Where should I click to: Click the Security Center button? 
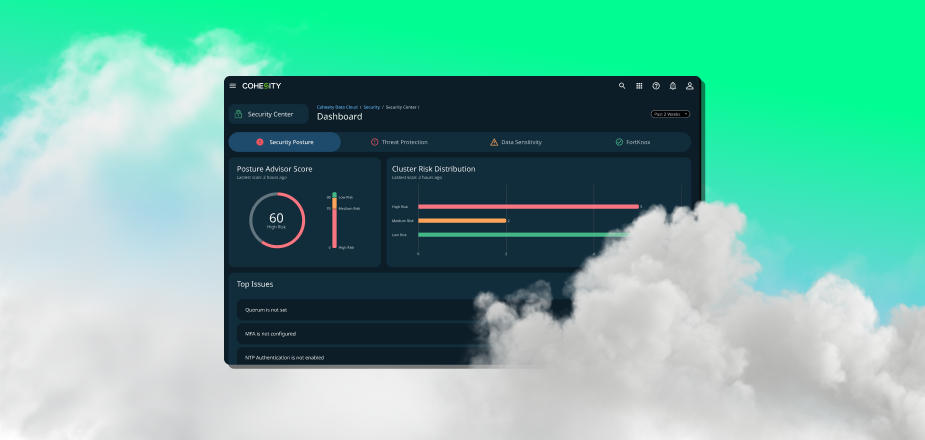(x=268, y=114)
